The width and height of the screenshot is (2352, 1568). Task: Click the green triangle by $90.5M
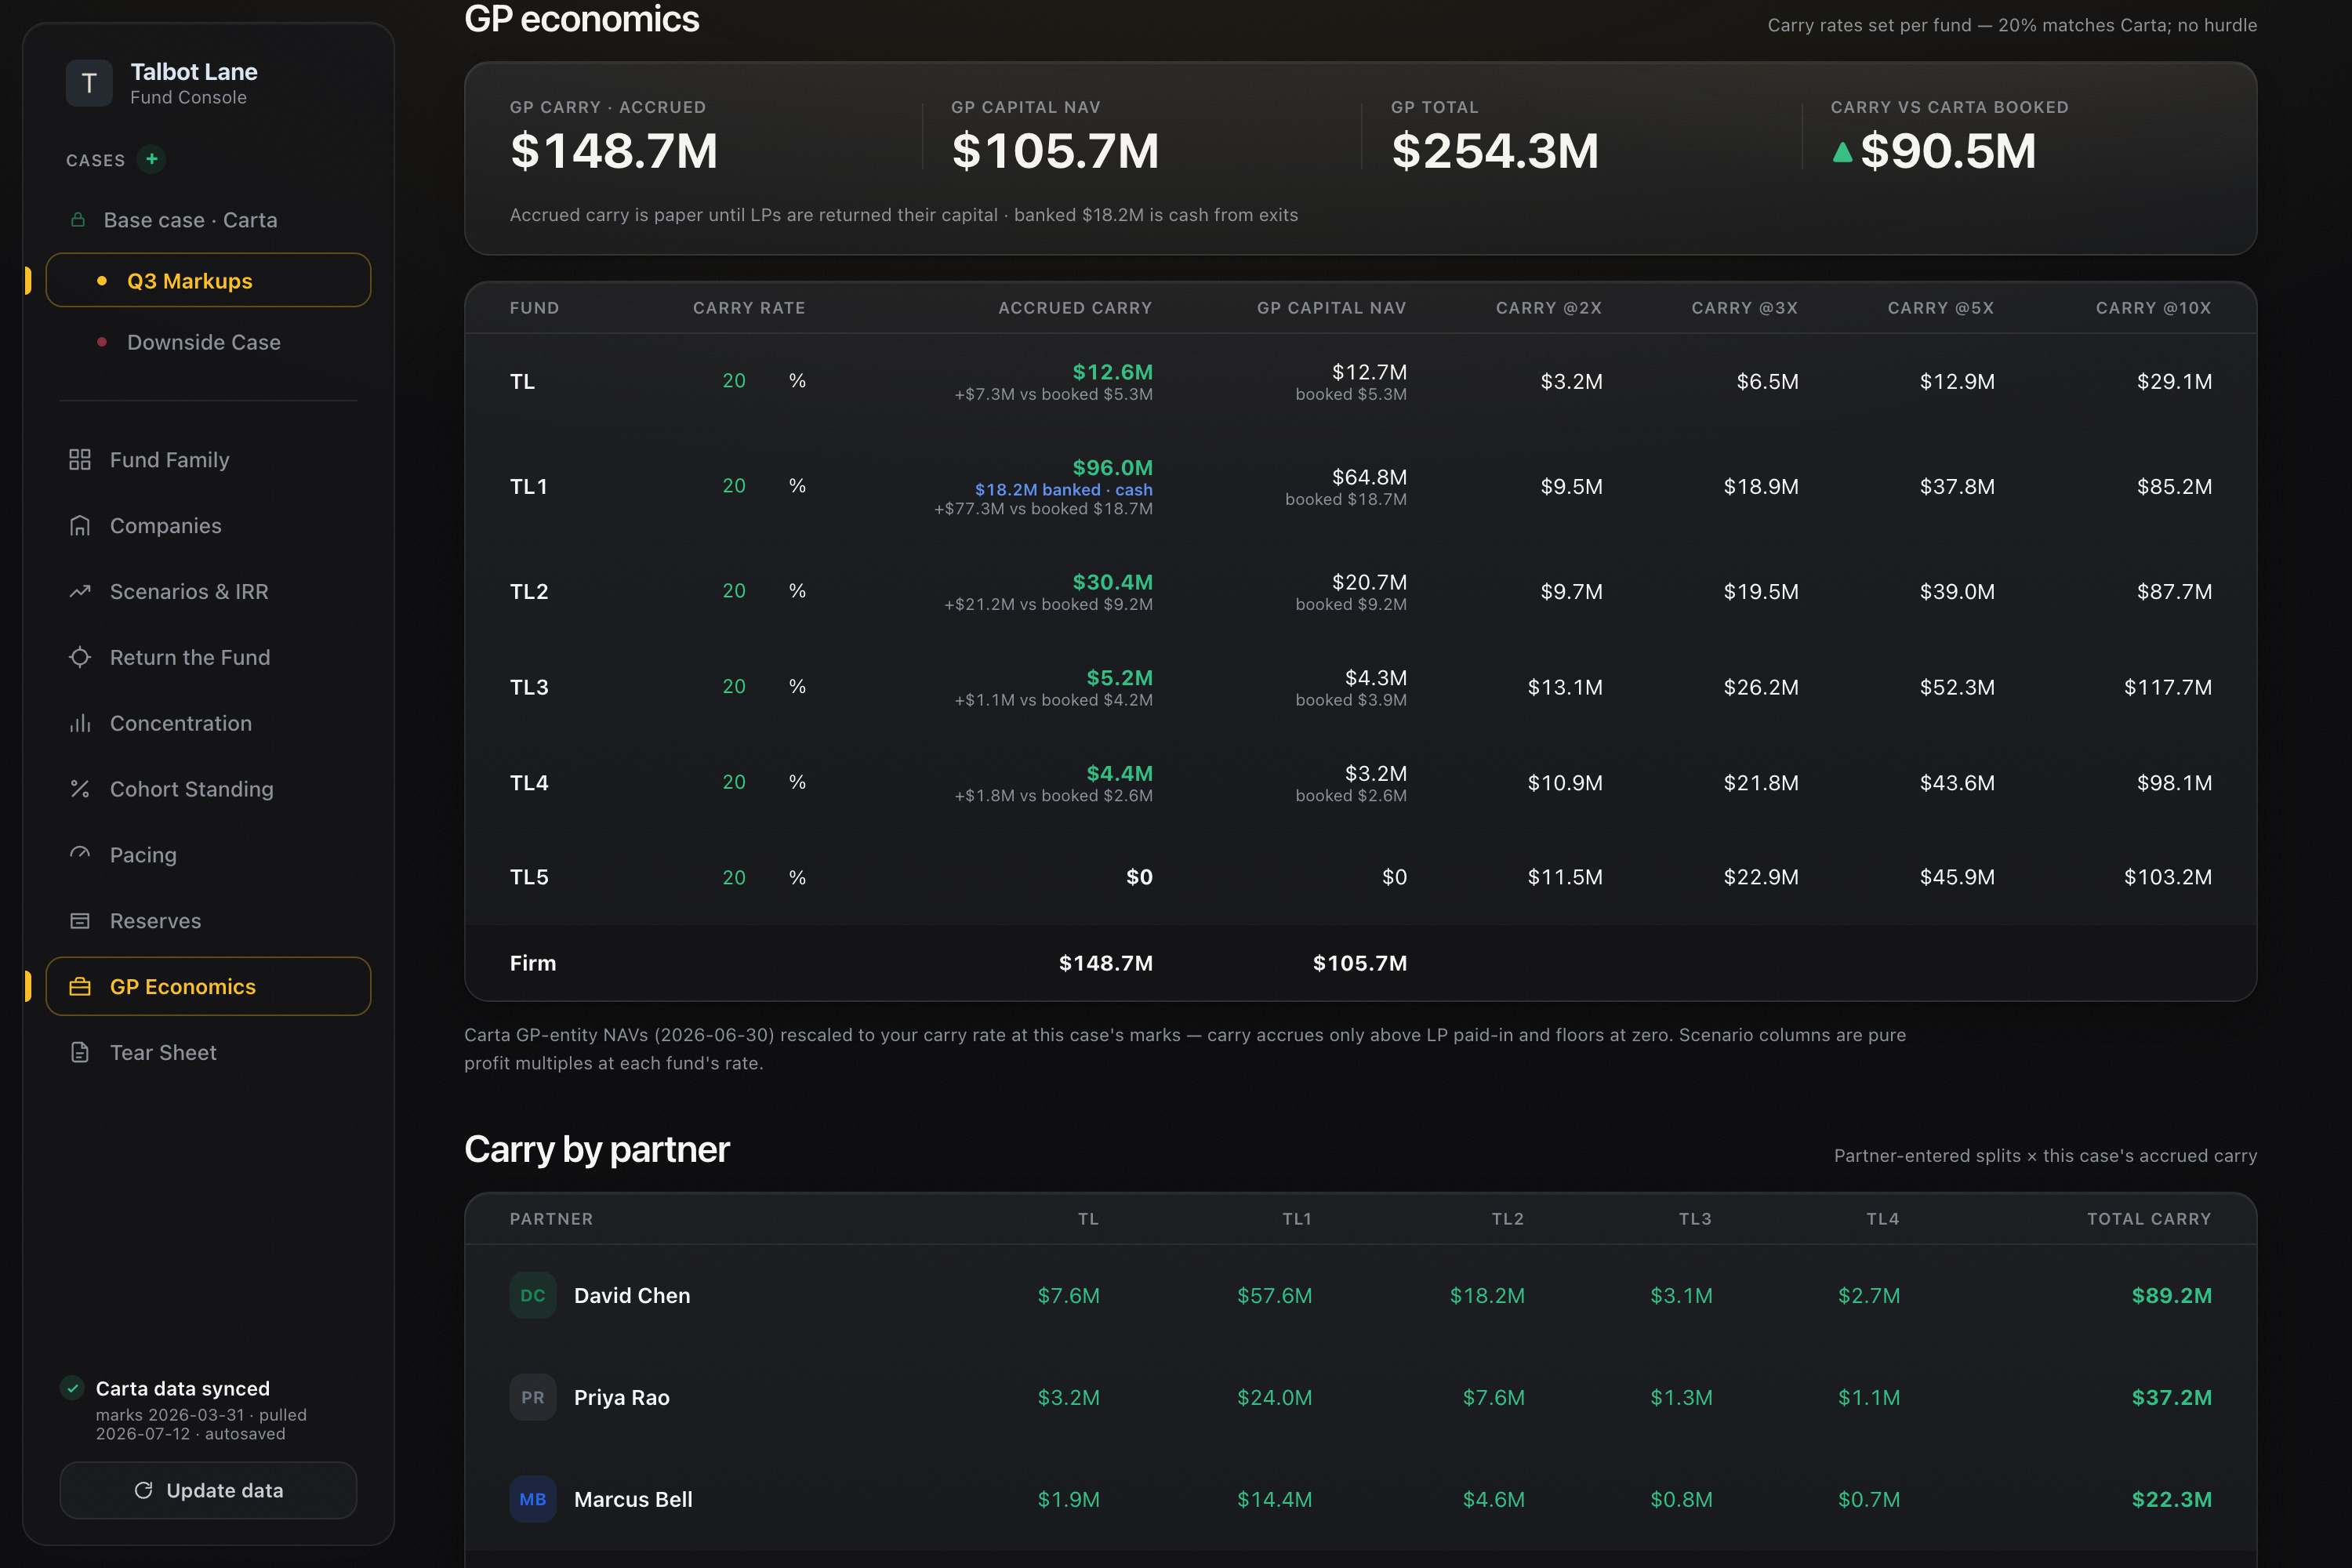pos(1842,152)
